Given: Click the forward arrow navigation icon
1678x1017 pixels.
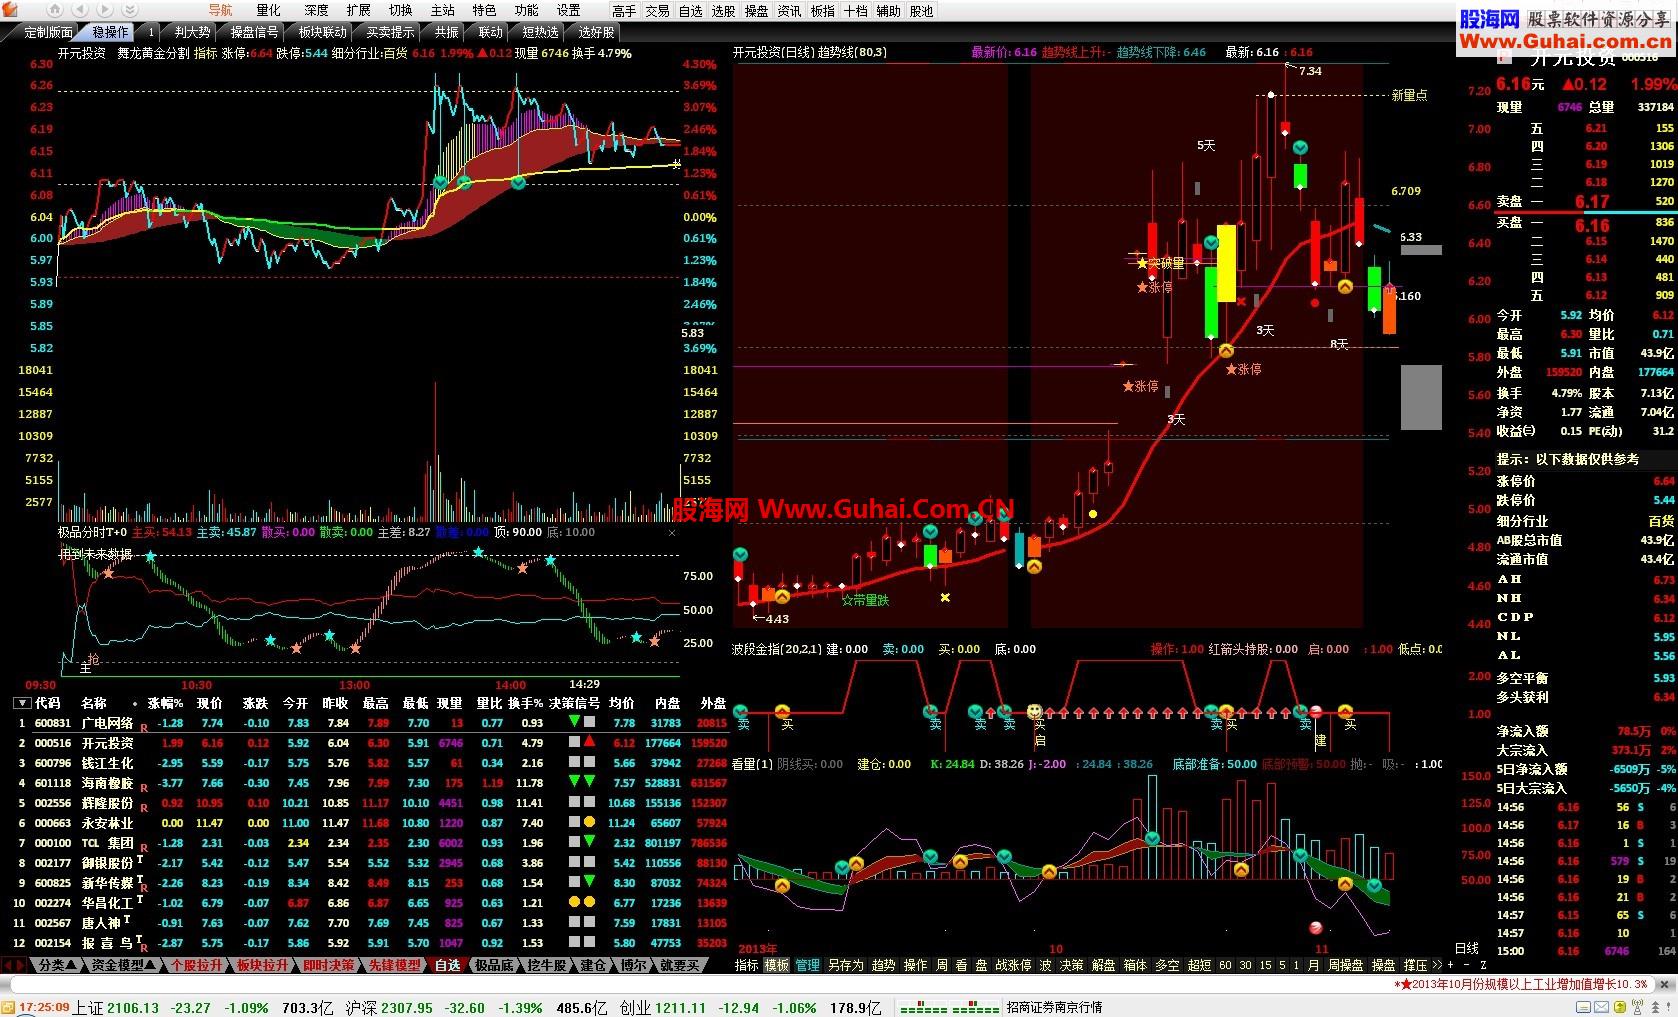Looking at the screenshot, I should click(105, 10).
